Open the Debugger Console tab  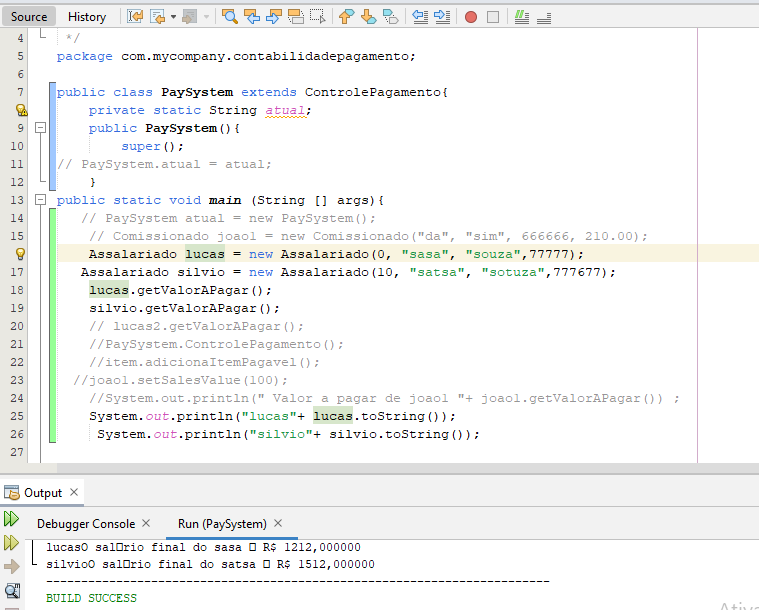[x=86, y=524]
